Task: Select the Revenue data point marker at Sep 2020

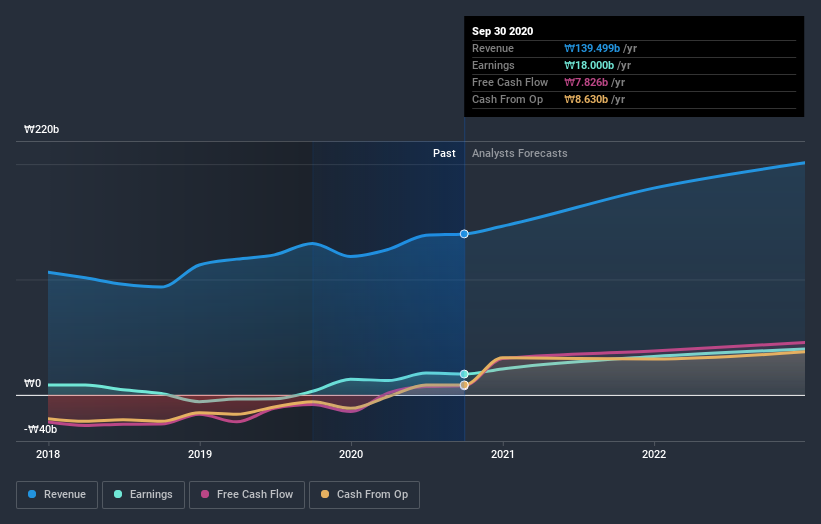Action: click(x=464, y=234)
